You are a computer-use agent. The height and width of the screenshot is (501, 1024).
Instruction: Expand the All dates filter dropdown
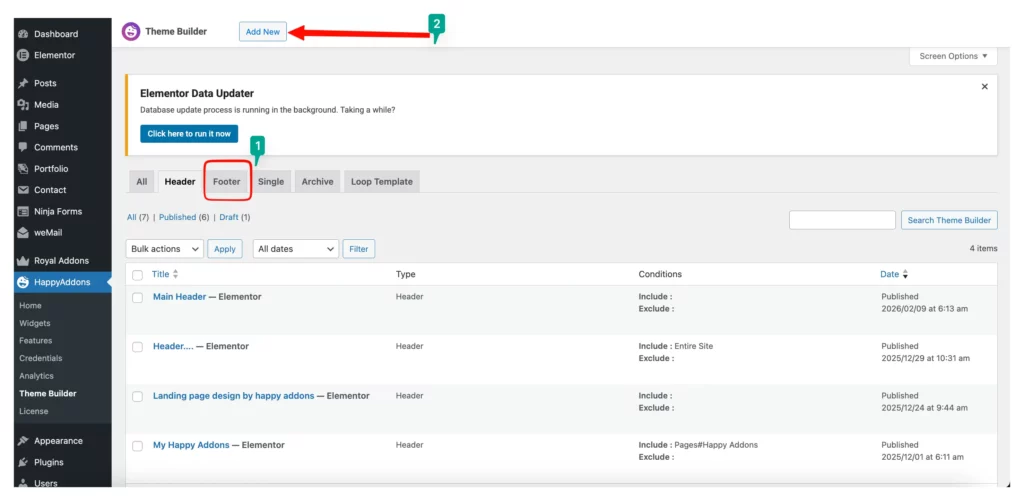tap(295, 249)
